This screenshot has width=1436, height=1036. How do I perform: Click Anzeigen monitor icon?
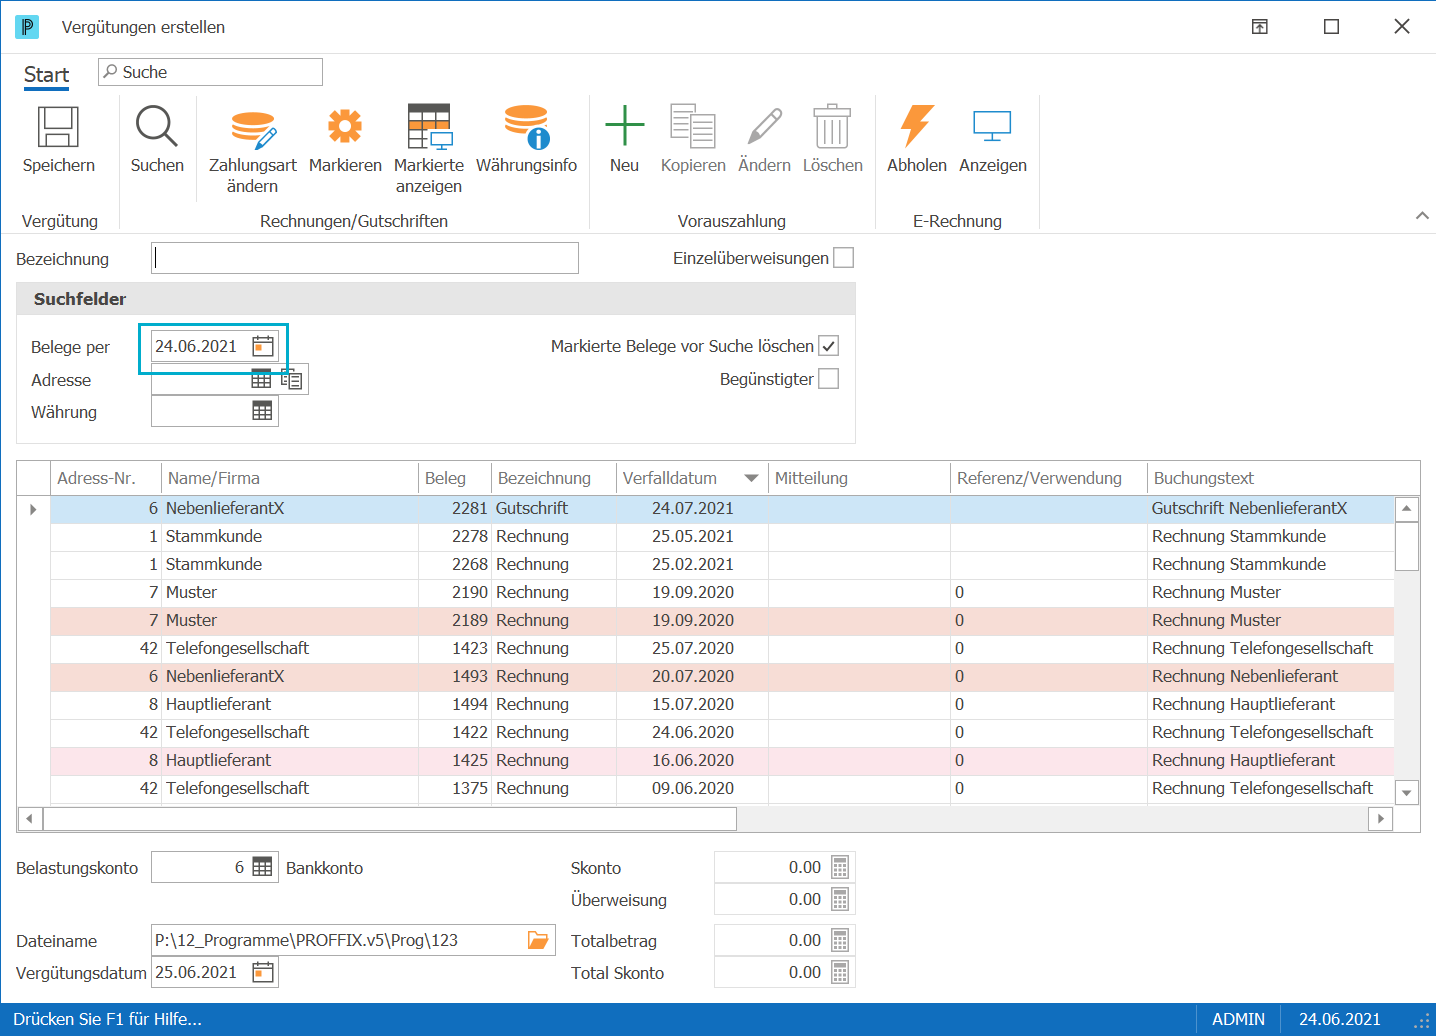point(993,127)
